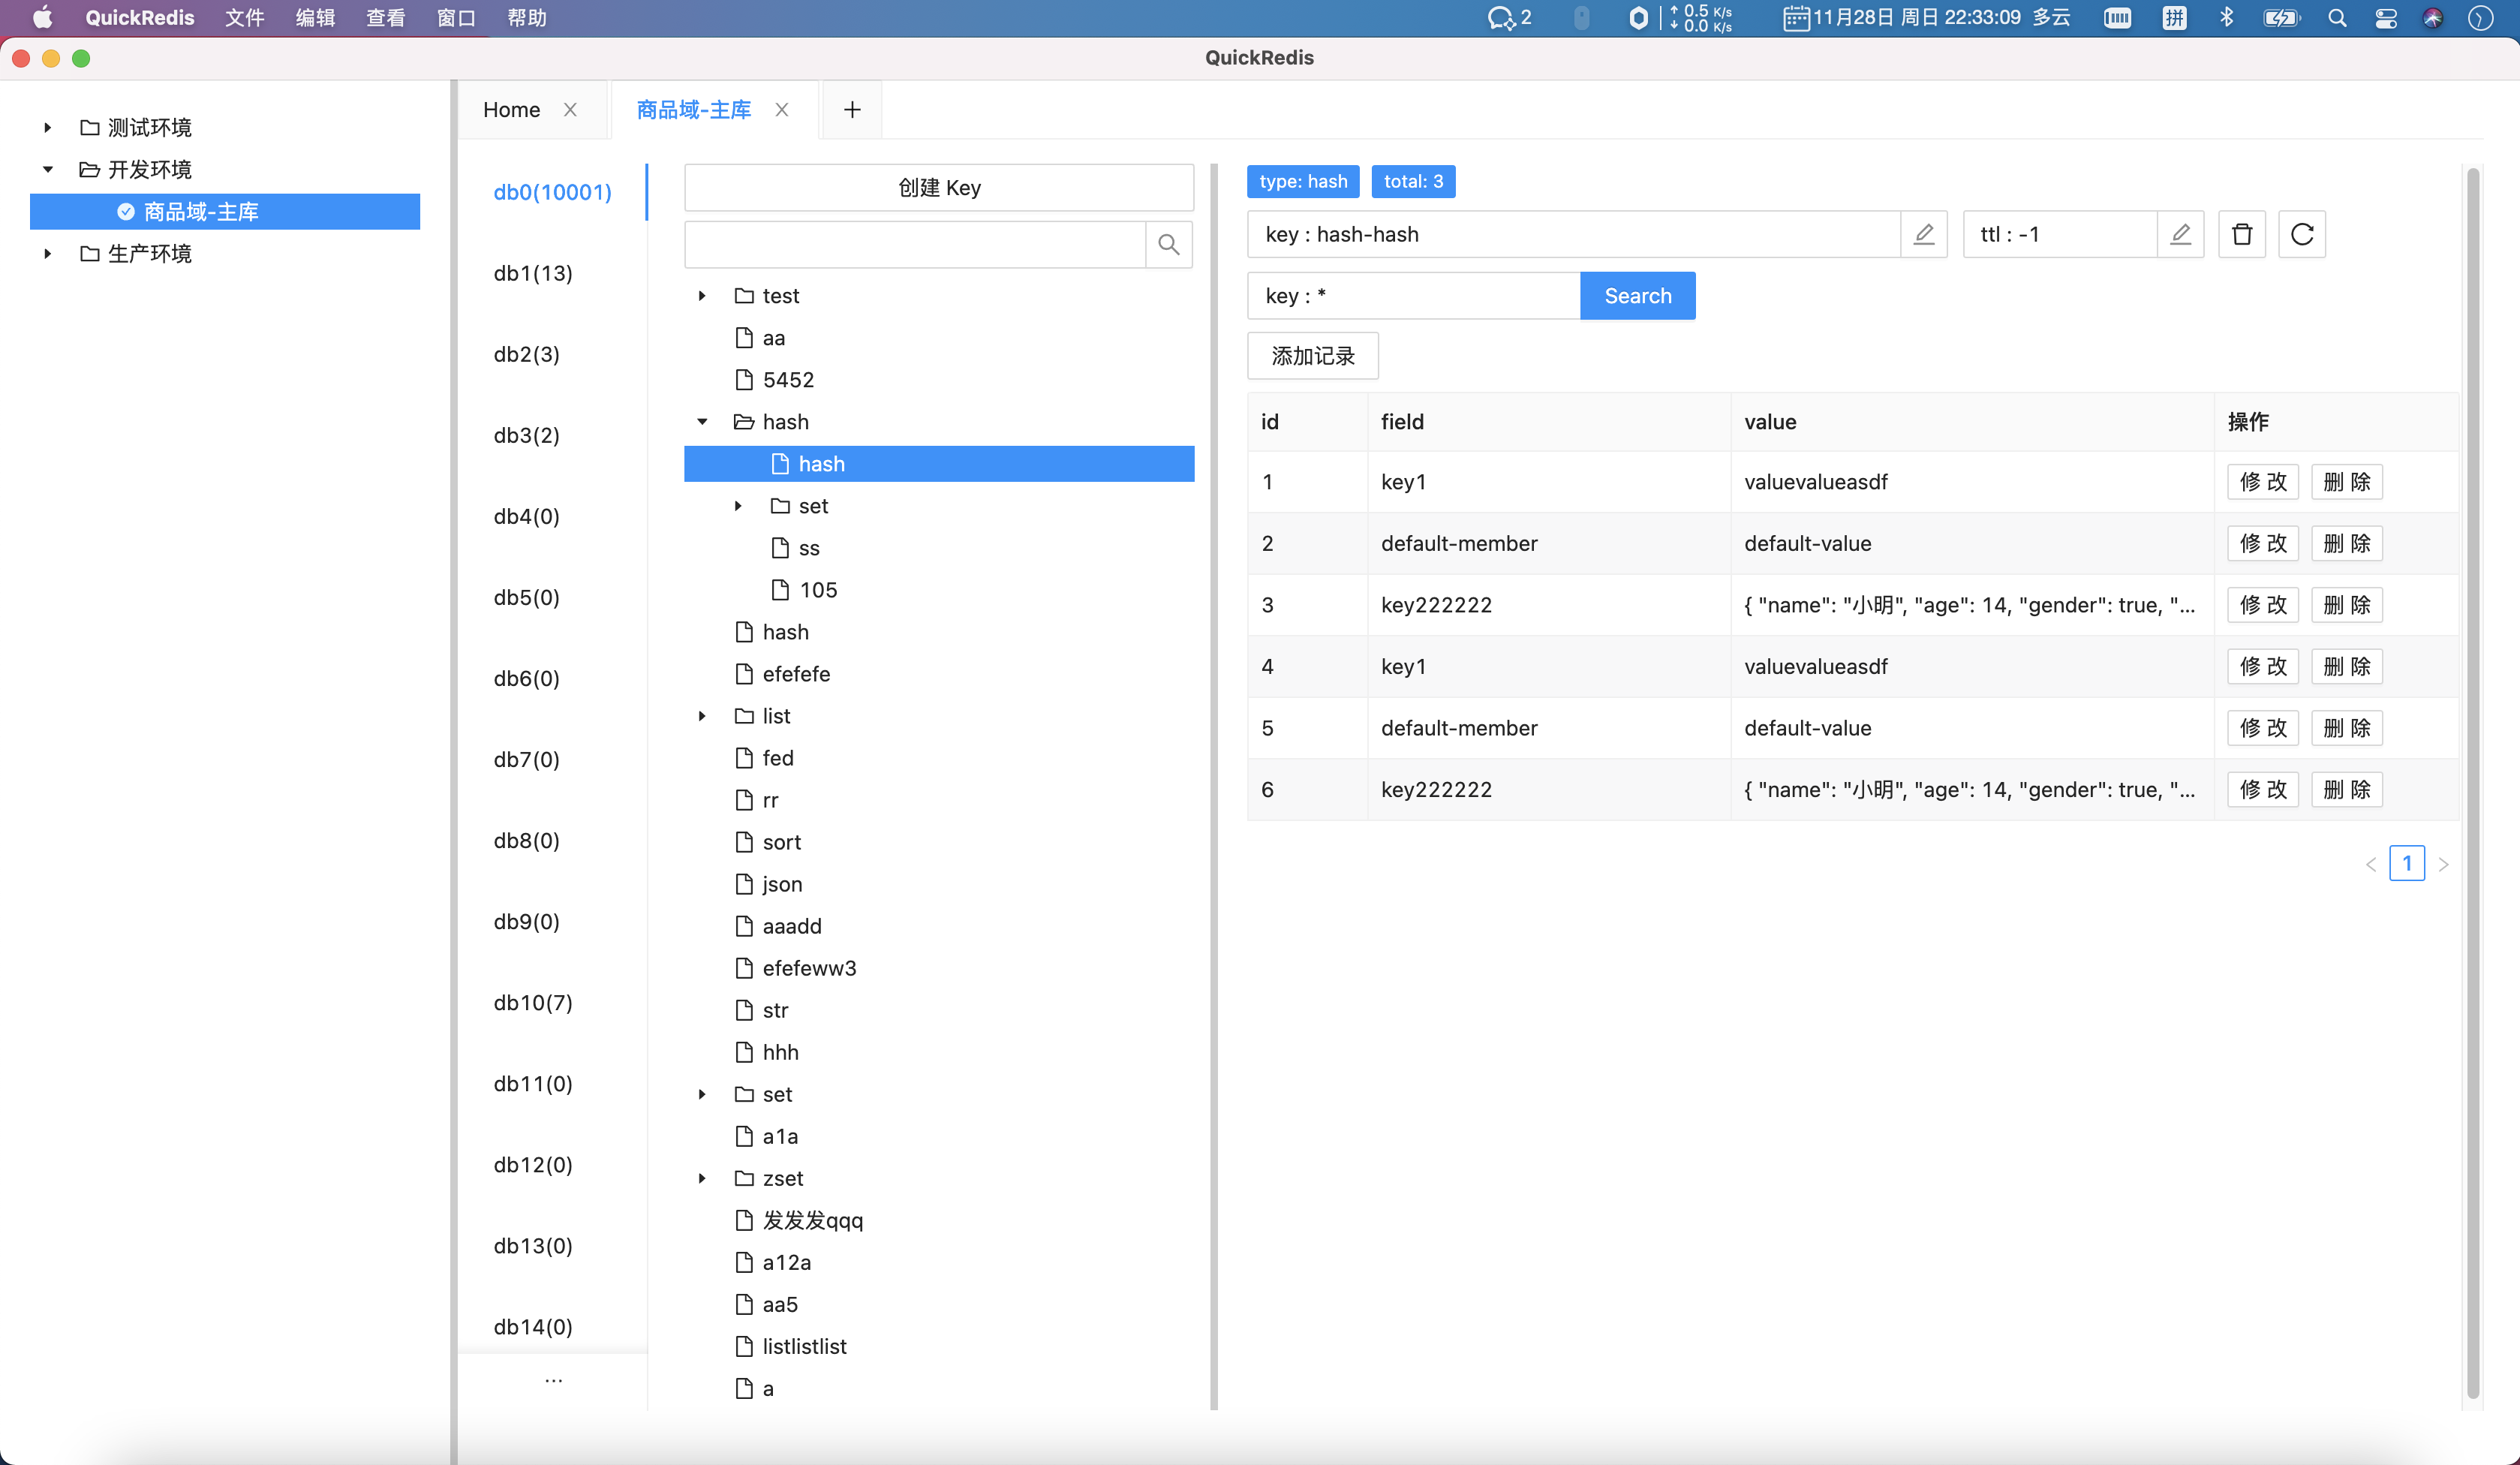Image resolution: width=2520 pixels, height=1465 pixels.
Task: Open the 帮助 menu
Action: 527,18
